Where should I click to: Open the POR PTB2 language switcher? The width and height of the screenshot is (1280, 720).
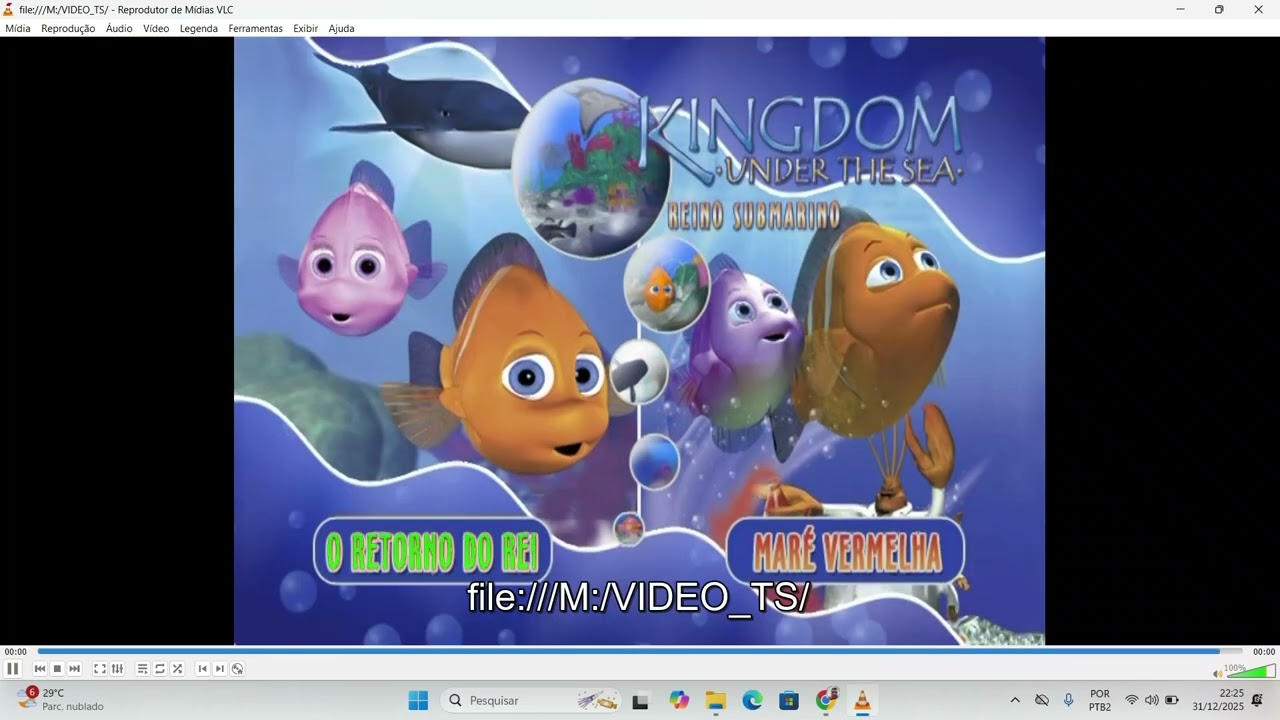click(1100, 700)
